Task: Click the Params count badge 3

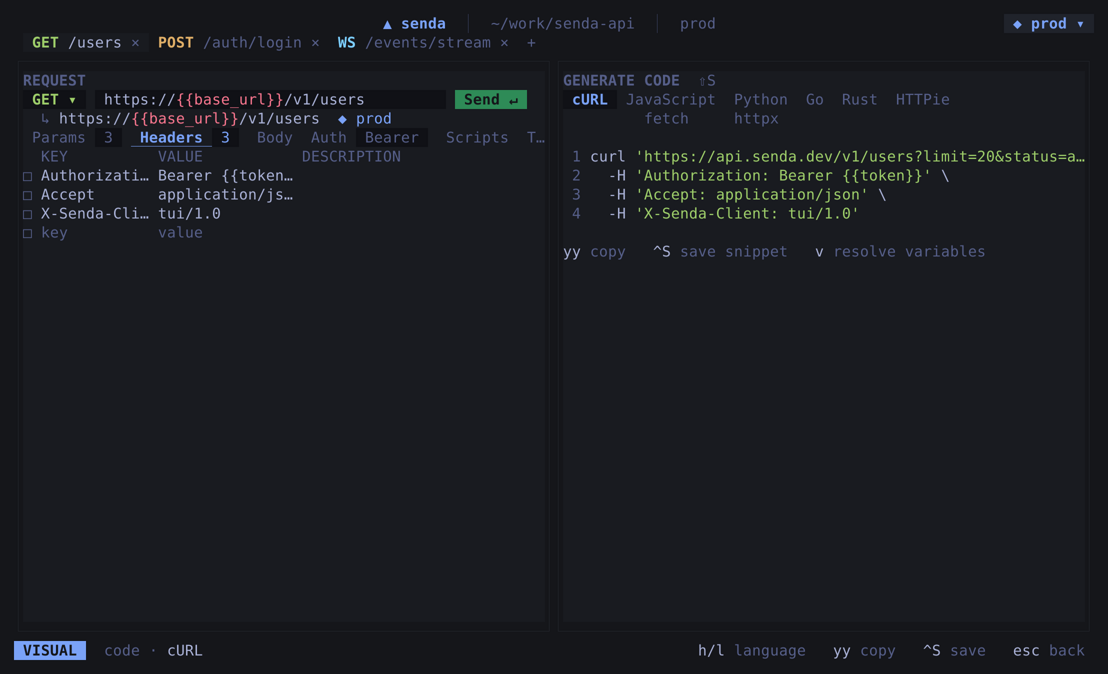Action: point(108,138)
